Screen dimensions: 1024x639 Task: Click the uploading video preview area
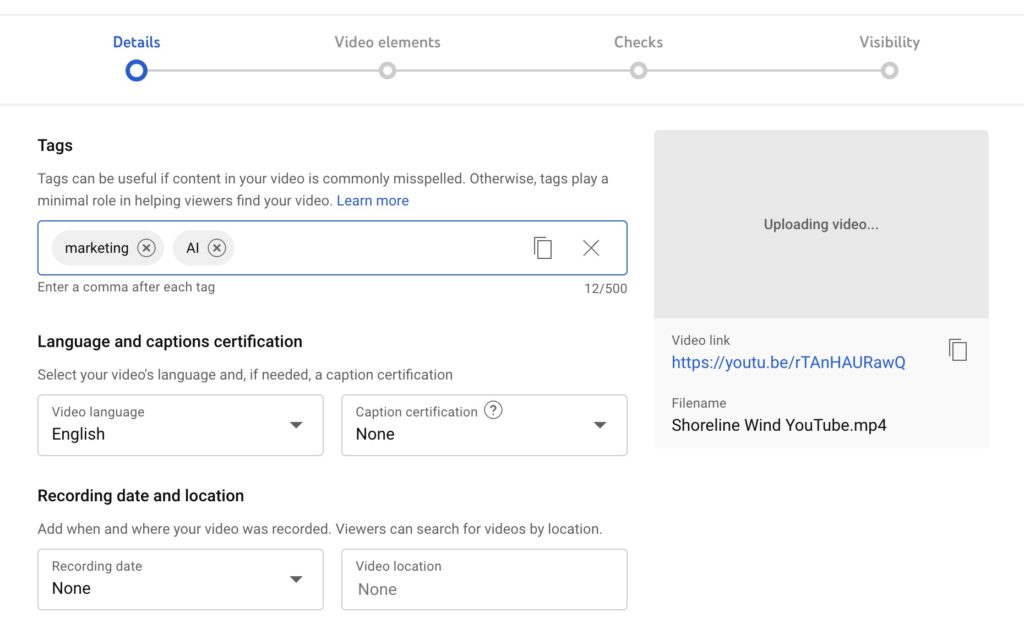click(x=820, y=222)
